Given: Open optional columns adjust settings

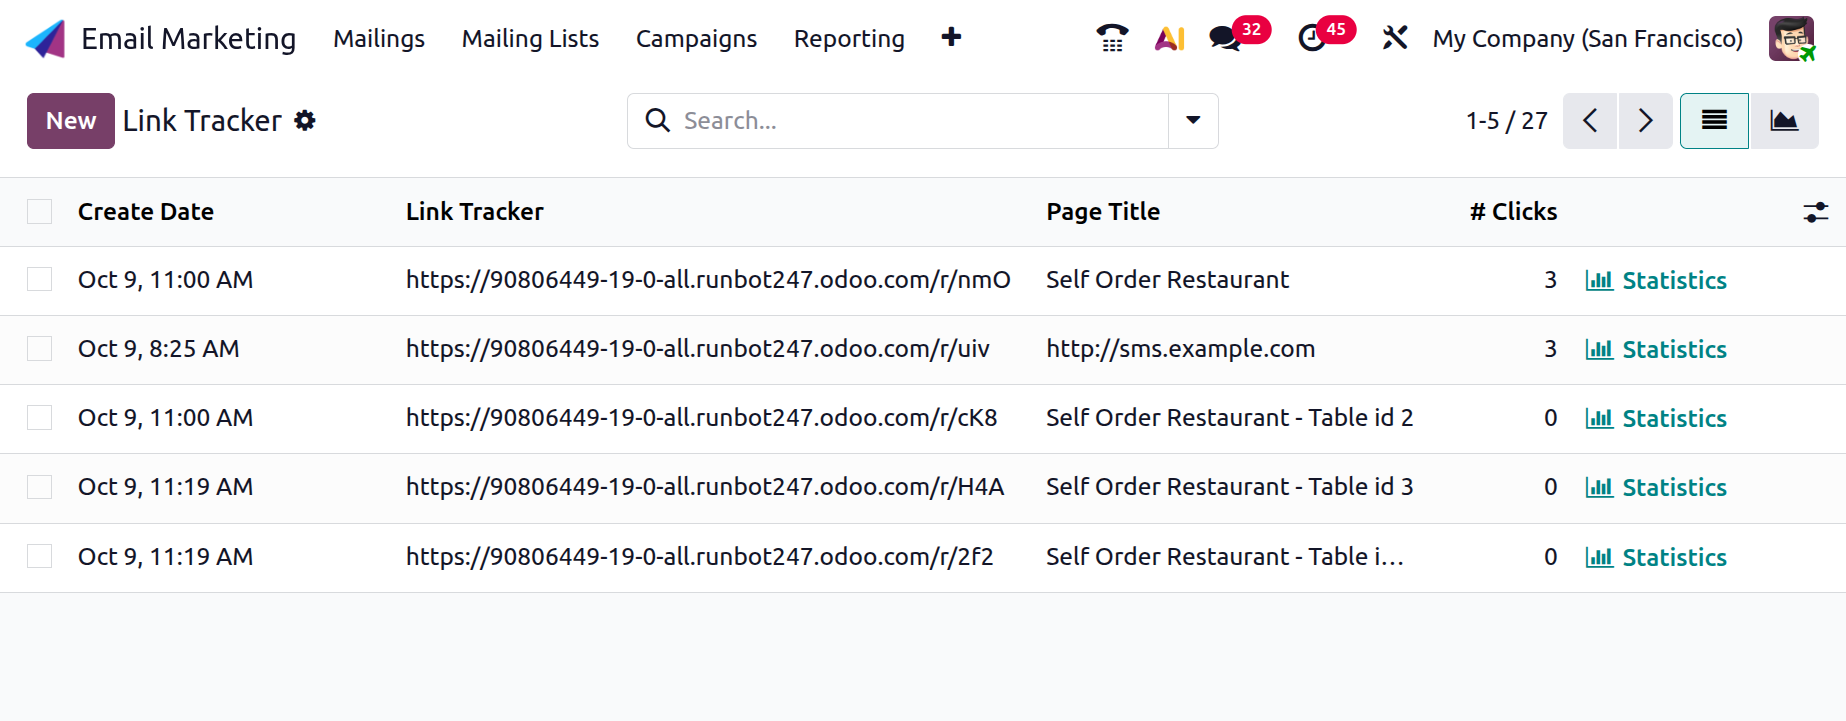Looking at the screenshot, I should tap(1815, 212).
